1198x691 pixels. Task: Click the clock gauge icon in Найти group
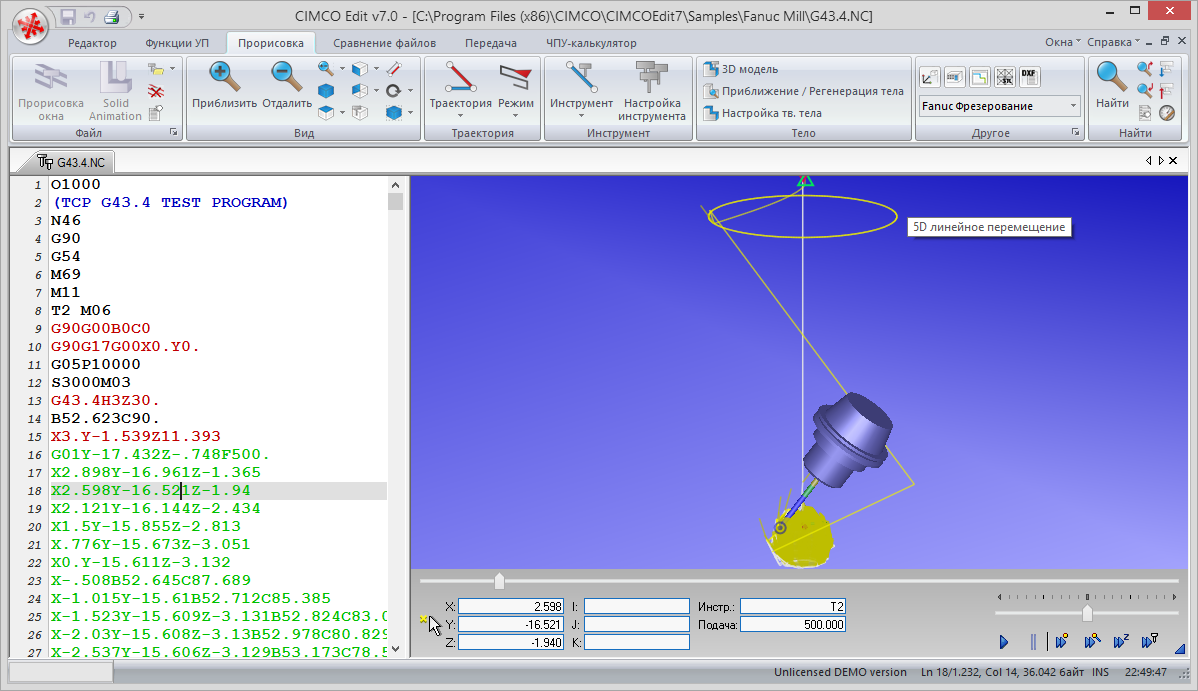coord(1167,113)
